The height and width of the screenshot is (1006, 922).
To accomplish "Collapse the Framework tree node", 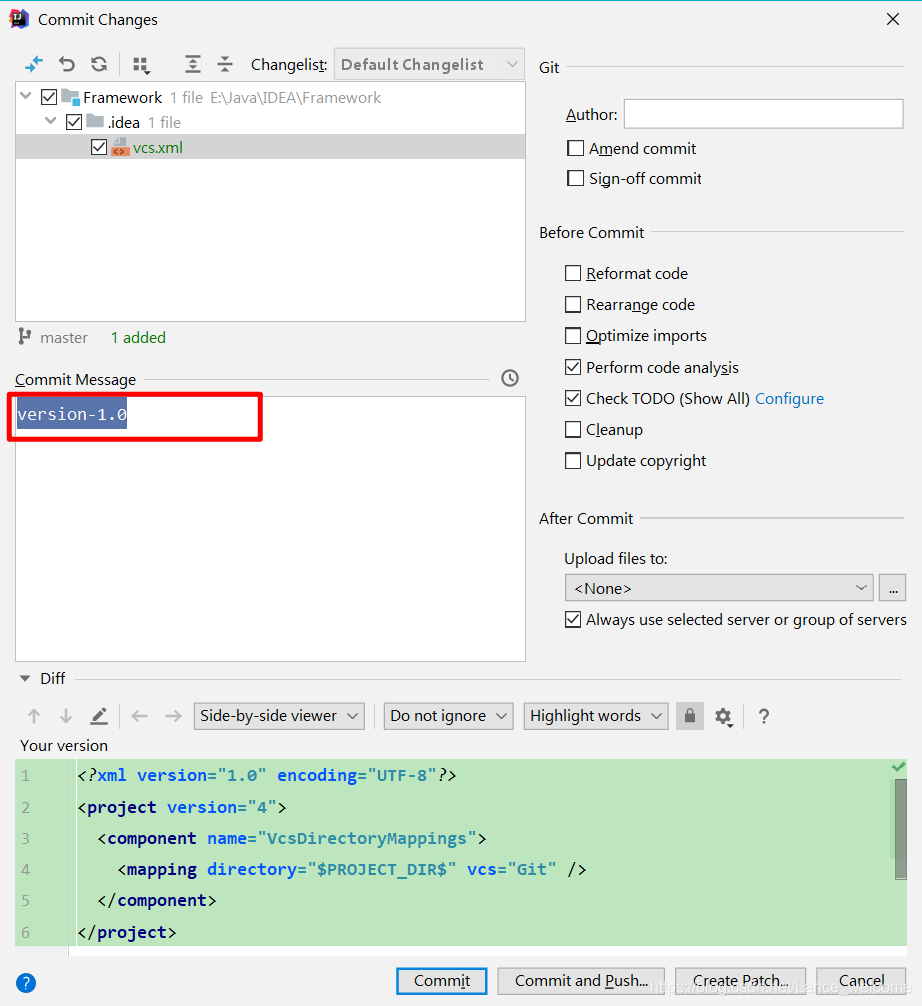I will tap(26, 96).
